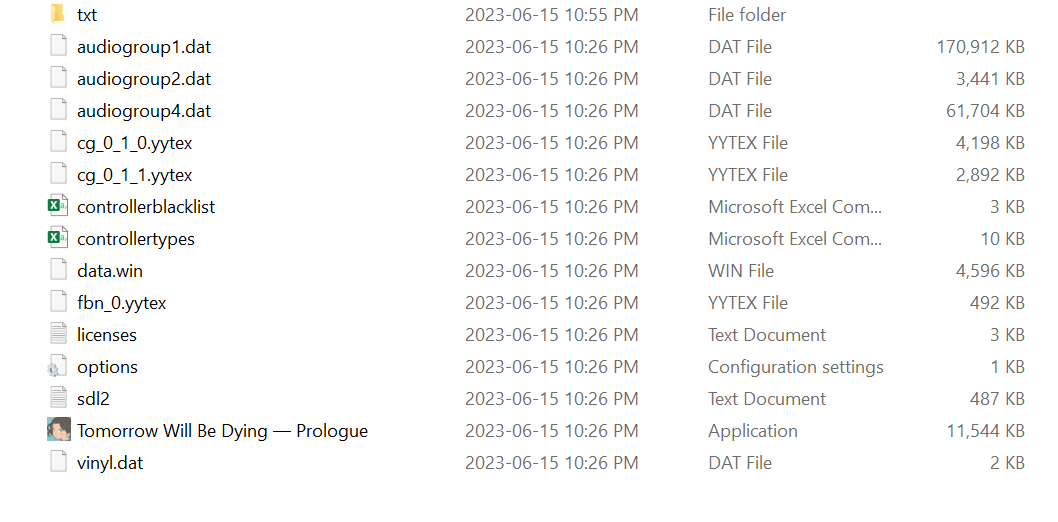
Task: Click the WIN File type cell
Action: tap(741, 270)
